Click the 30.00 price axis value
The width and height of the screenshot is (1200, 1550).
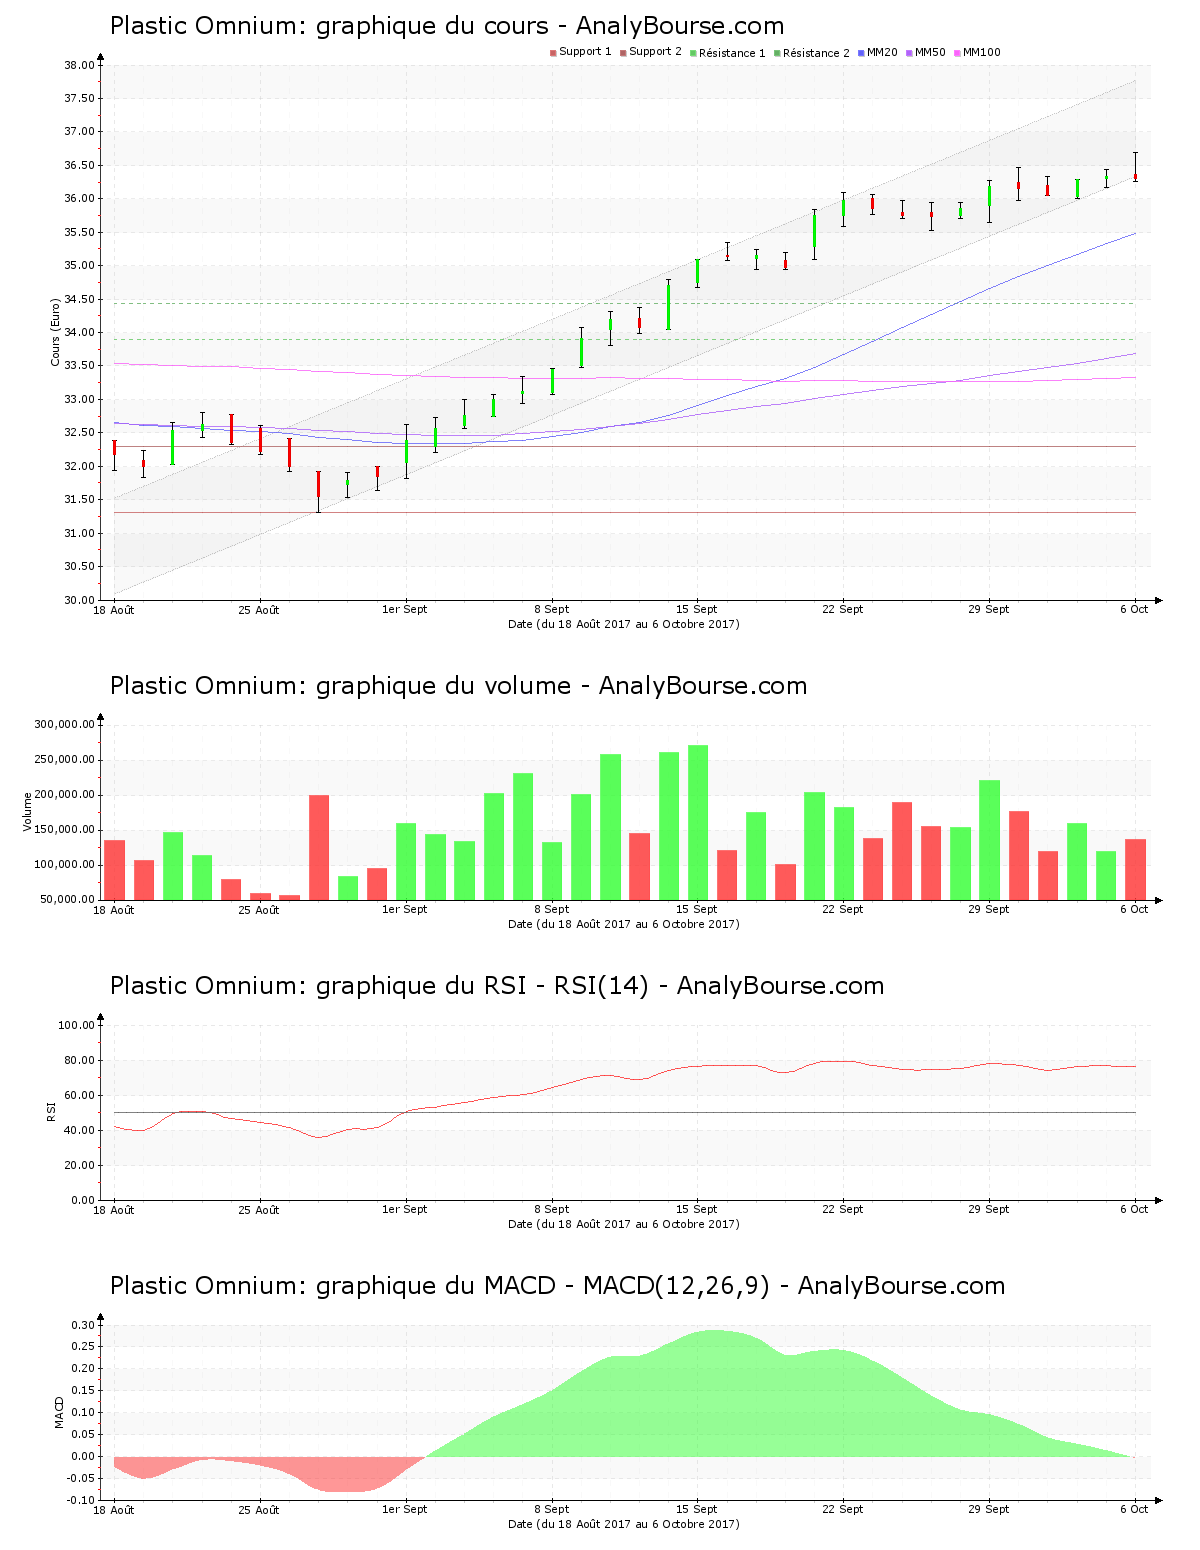click(x=79, y=600)
